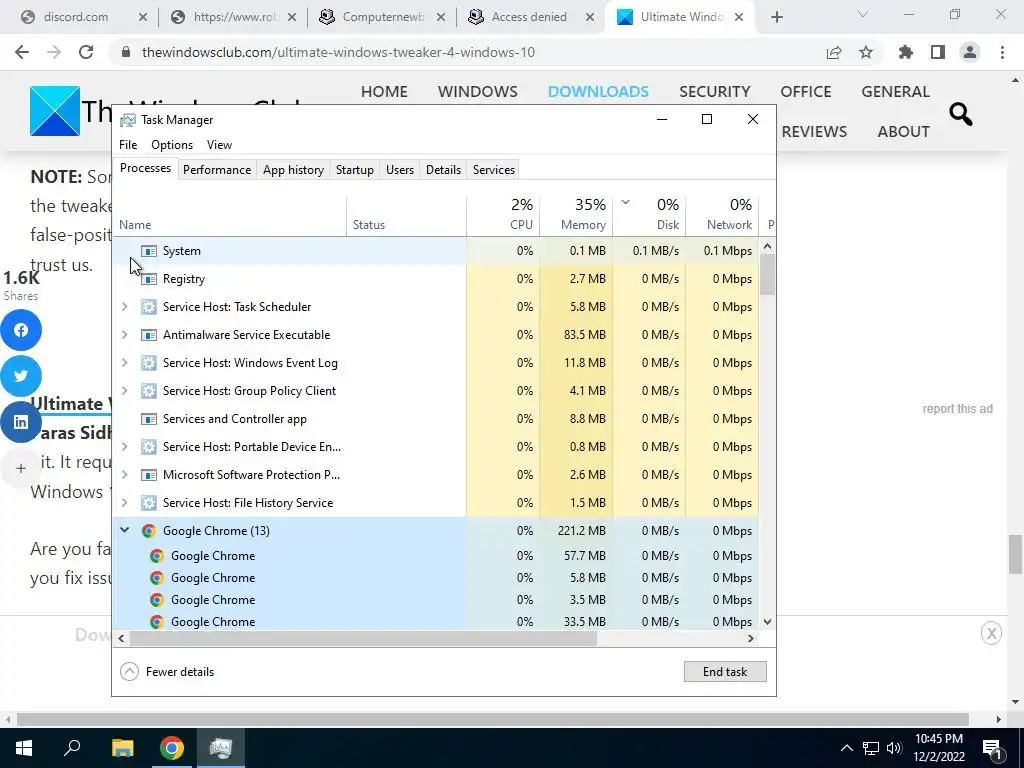Click the Services and Controller app icon
Screen dimensions: 1024x768
coord(149,419)
